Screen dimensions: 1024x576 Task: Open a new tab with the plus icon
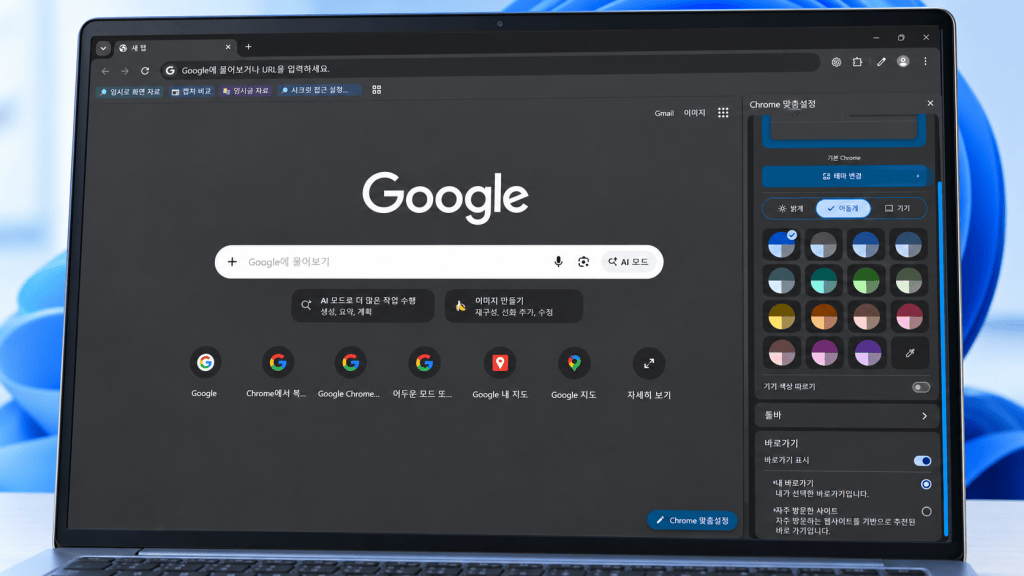click(x=248, y=47)
